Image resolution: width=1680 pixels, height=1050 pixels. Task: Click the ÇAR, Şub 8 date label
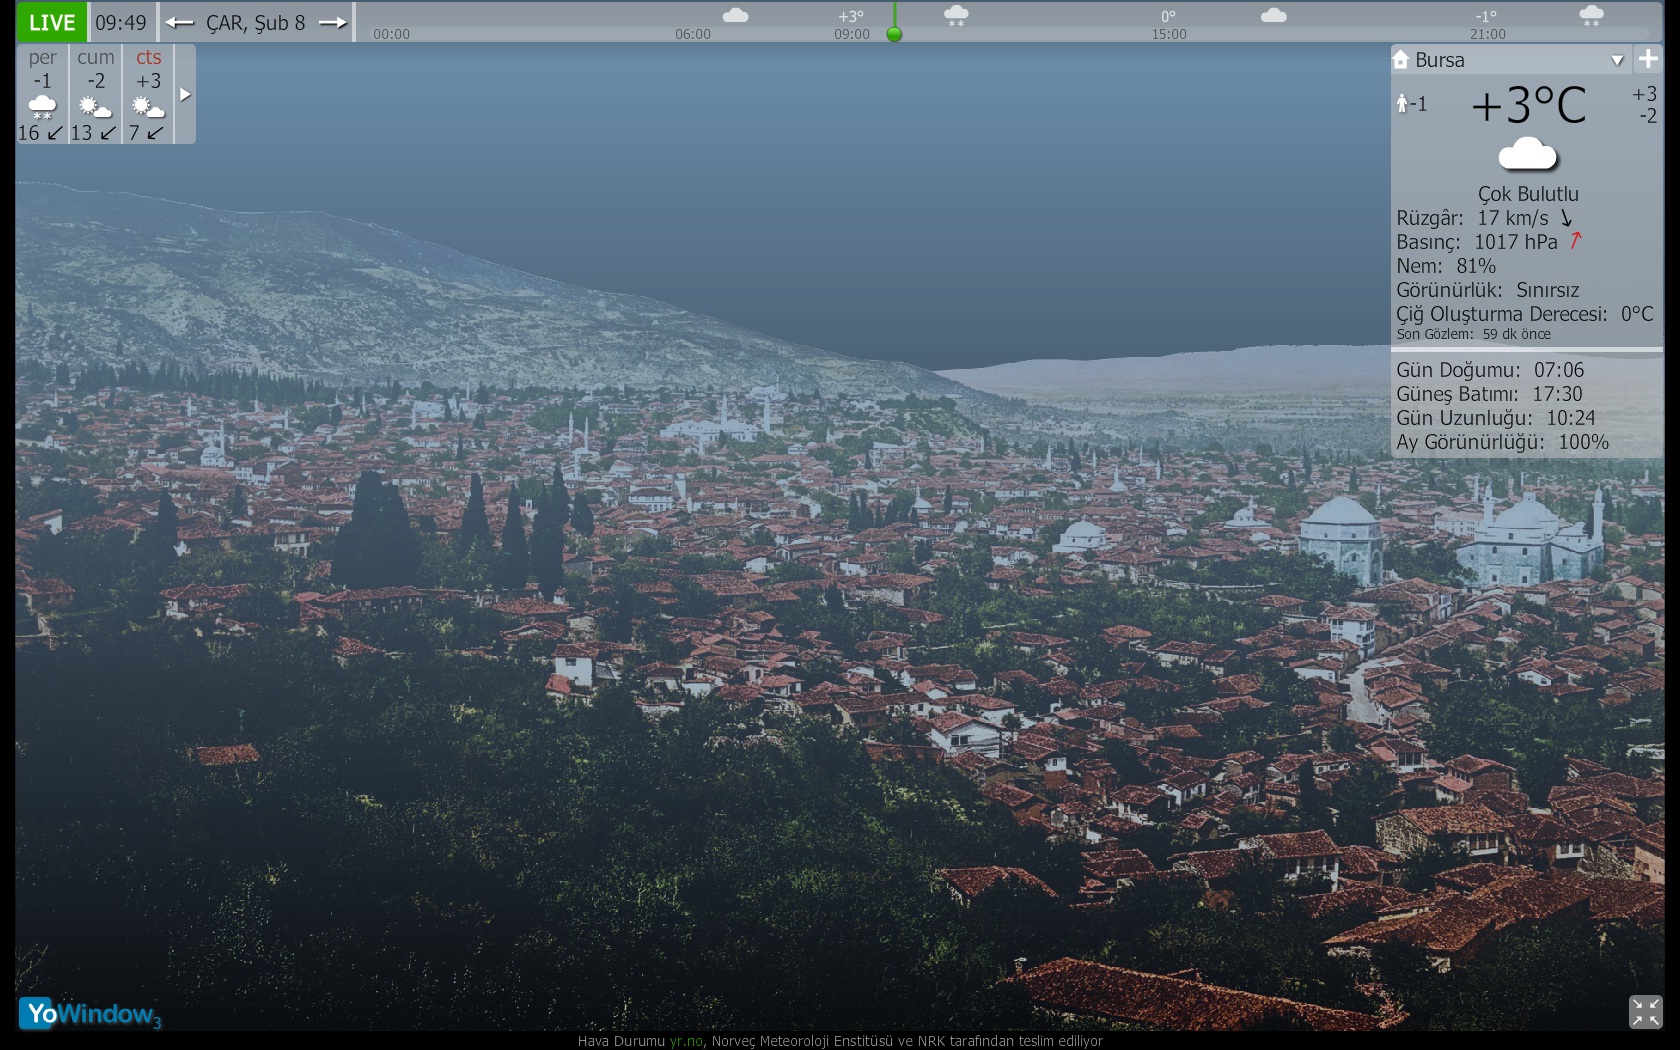click(x=256, y=22)
